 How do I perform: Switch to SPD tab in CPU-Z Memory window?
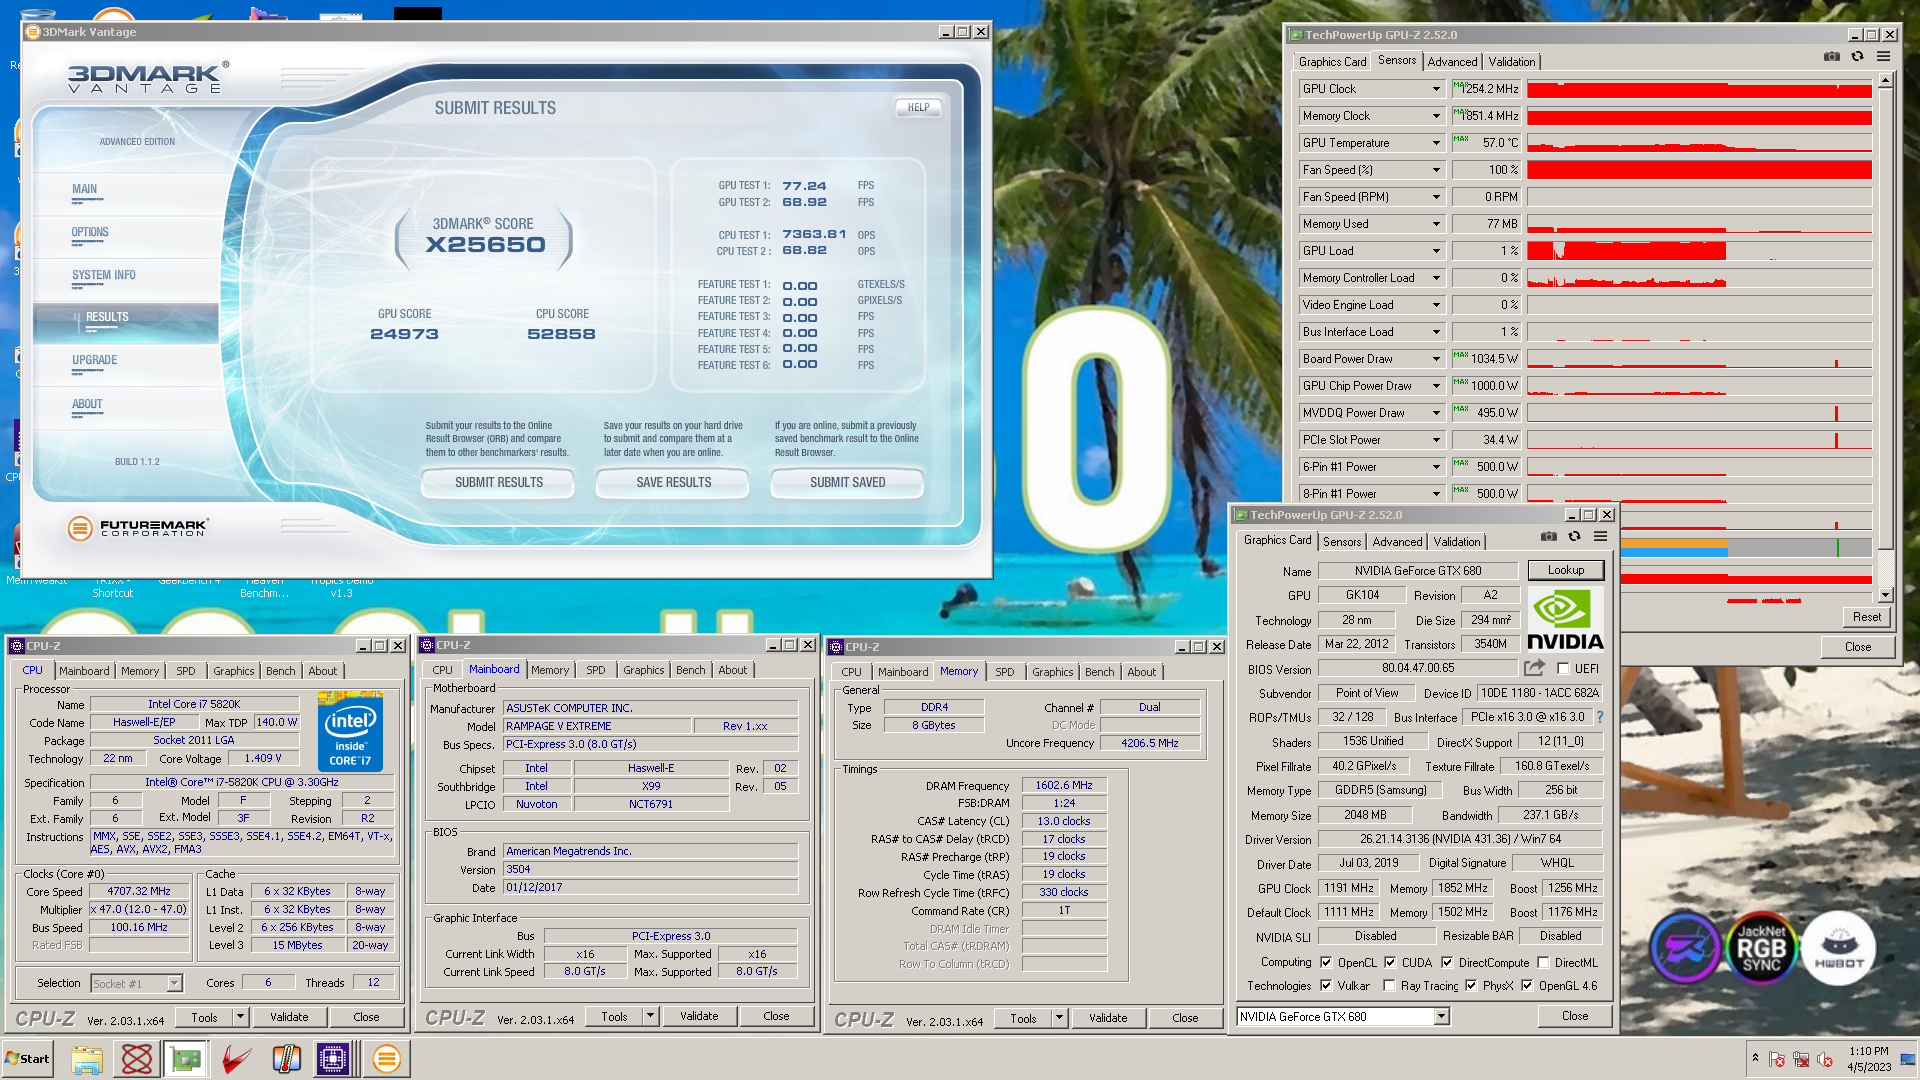pyautogui.click(x=1004, y=673)
